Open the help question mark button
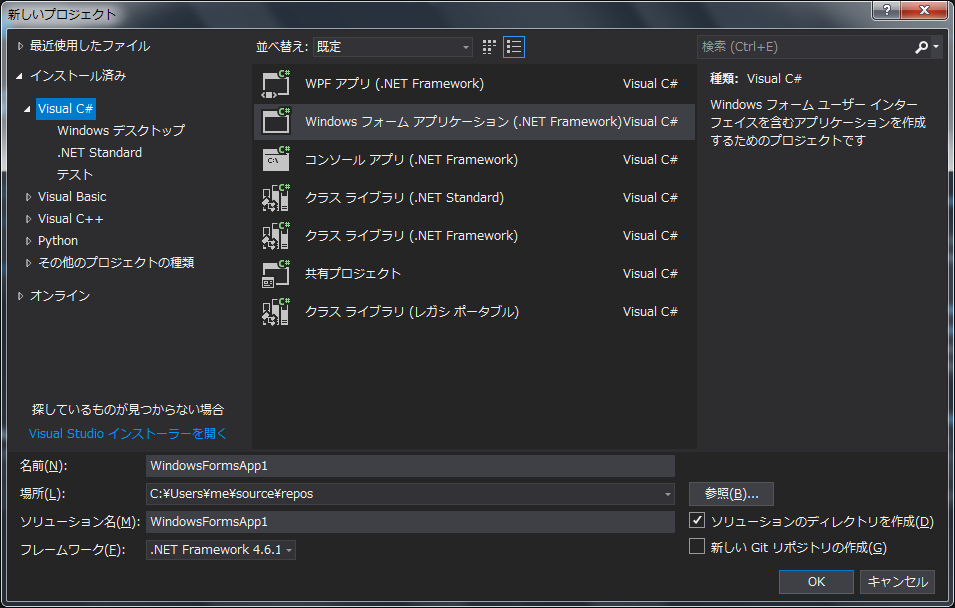955x608 pixels. (887, 10)
